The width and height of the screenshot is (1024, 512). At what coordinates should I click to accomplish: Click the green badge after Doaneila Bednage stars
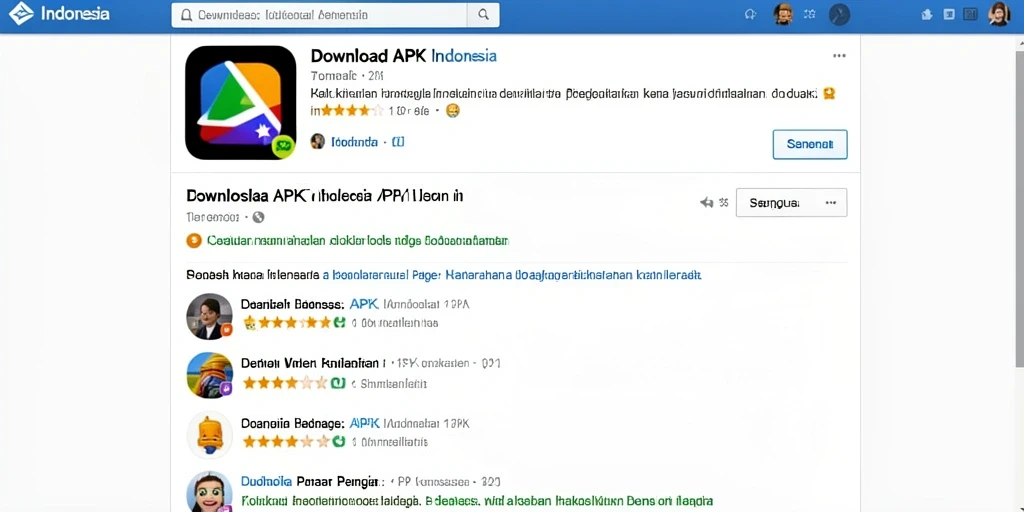pyautogui.click(x=339, y=441)
